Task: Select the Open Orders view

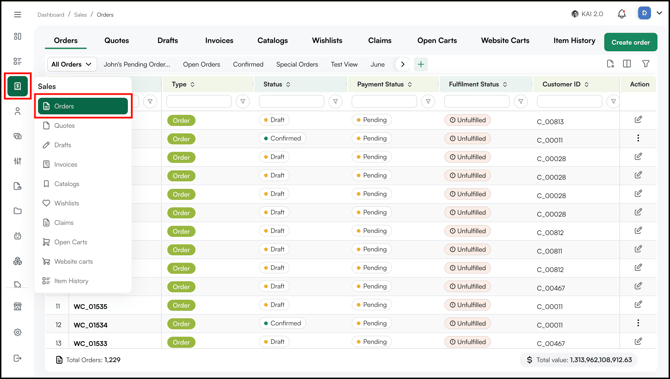Action: [x=201, y=65]
